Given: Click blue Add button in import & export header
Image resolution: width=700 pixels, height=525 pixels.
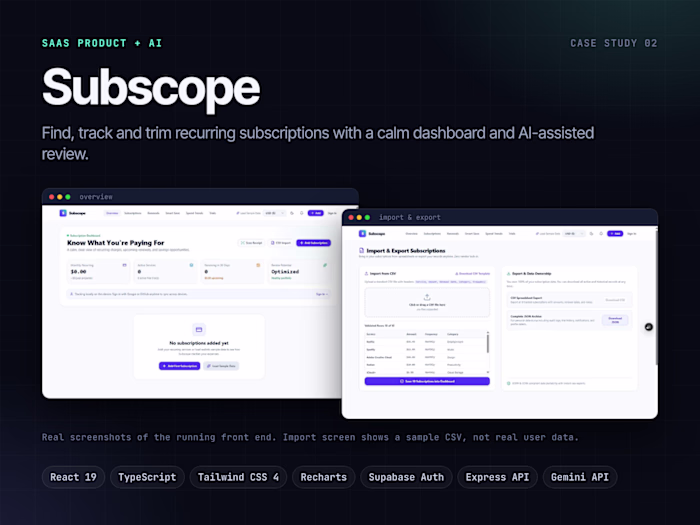Looking at the screenshot, I should click(615, 233).
